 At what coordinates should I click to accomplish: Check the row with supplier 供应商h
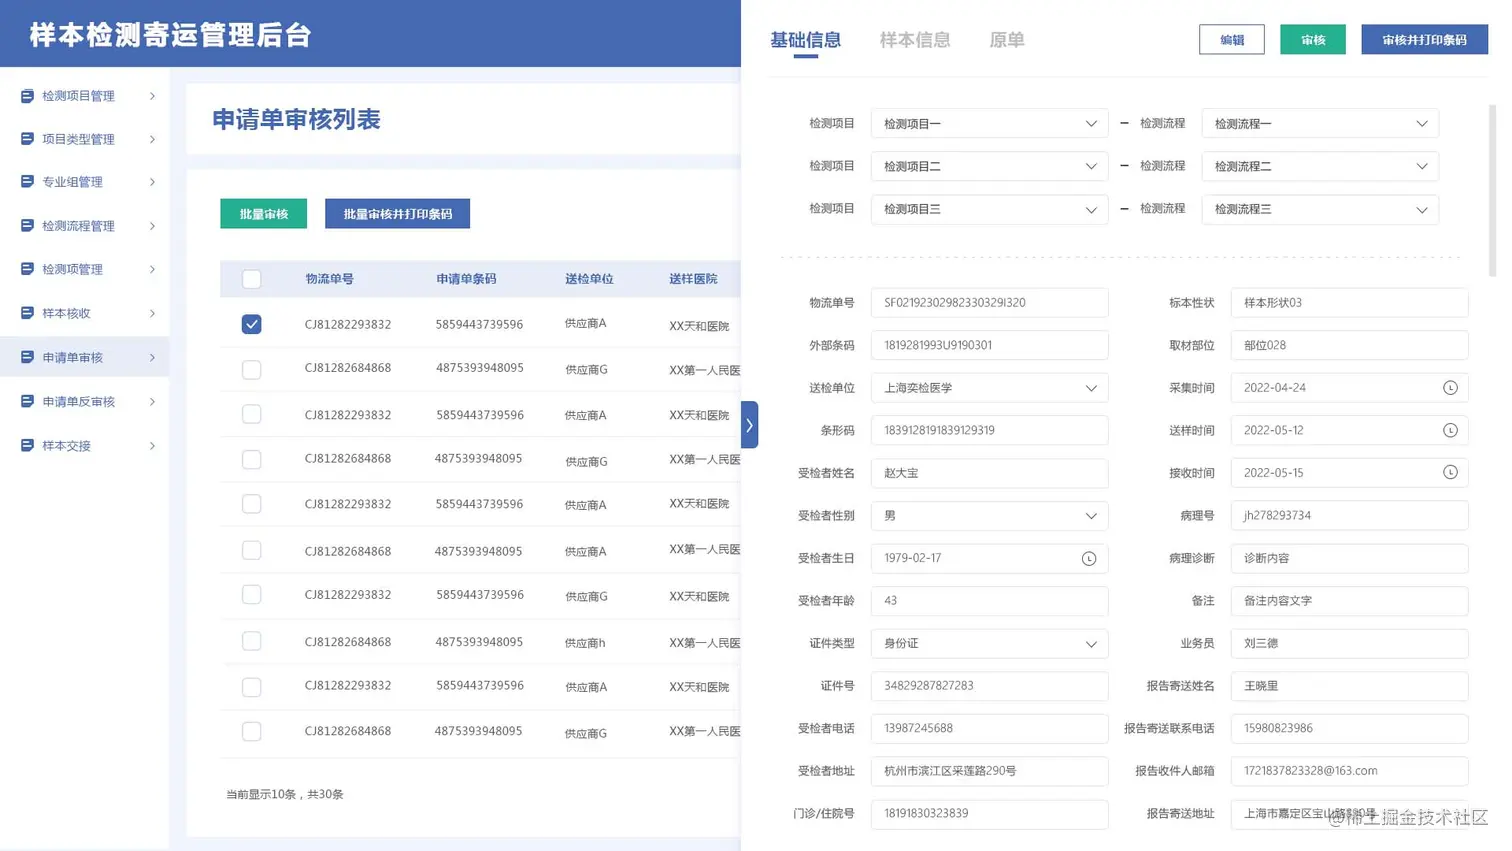(252, 641)
